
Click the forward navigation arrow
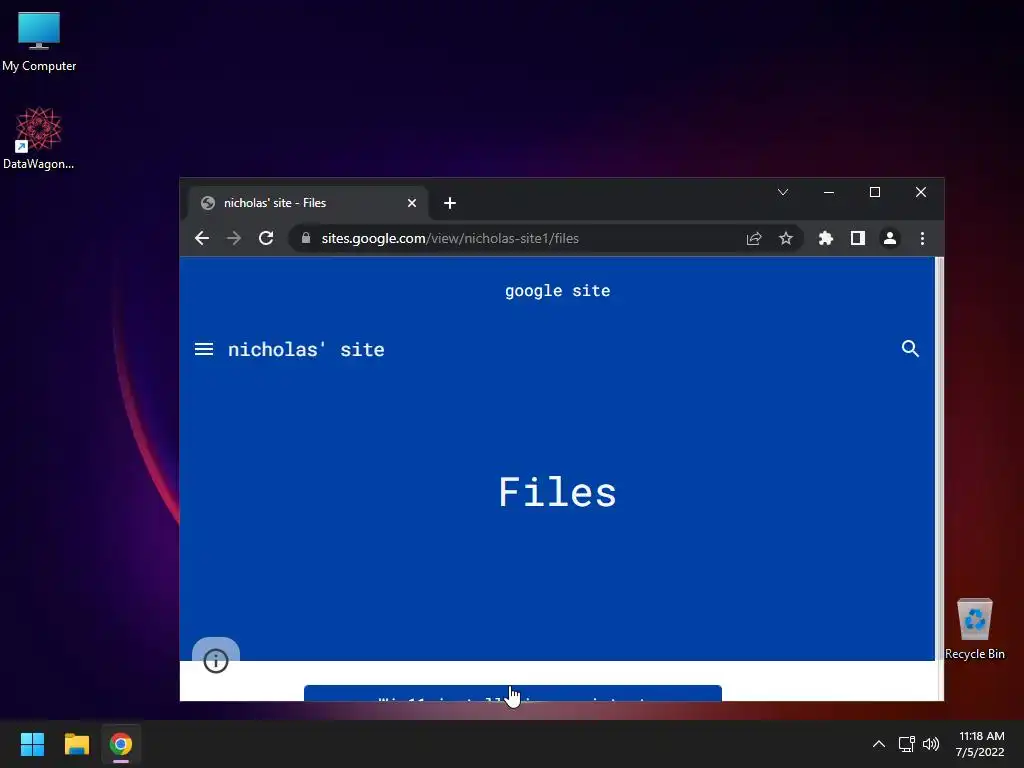(233, 238)
